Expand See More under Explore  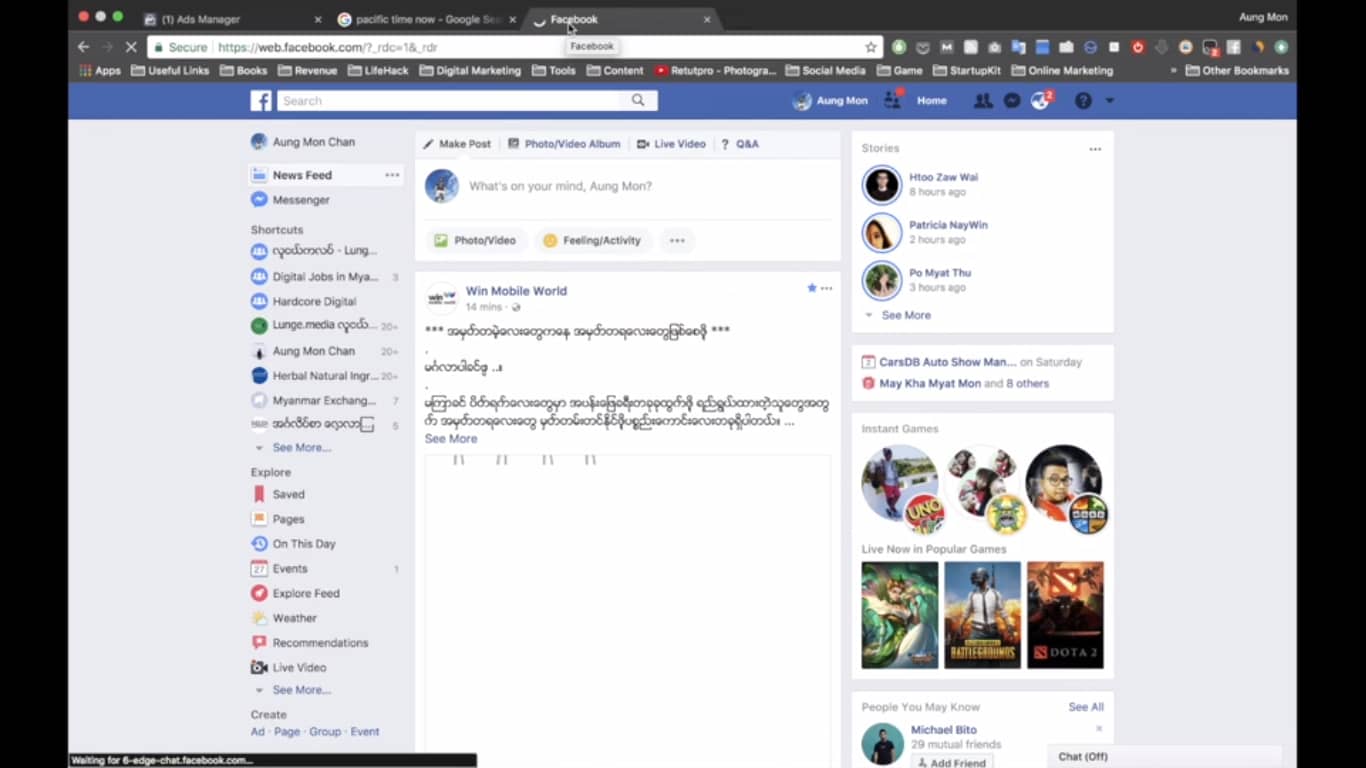(301, 690)
